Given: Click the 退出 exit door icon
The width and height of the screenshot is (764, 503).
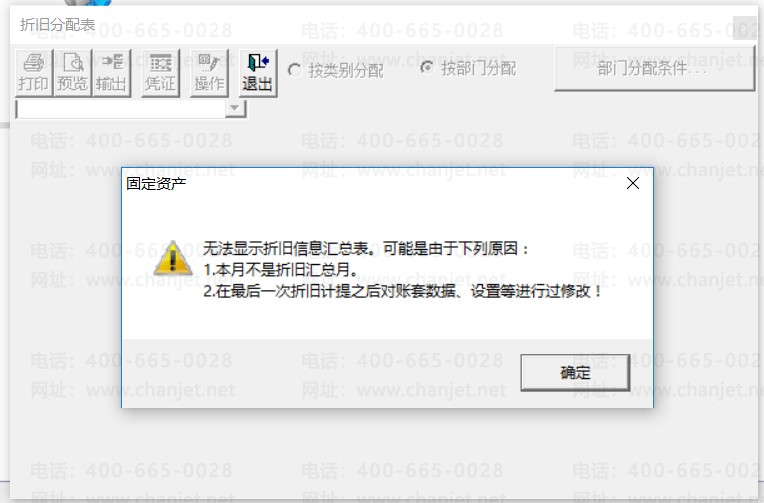Looking at the screenshot, I should (258, 73).
